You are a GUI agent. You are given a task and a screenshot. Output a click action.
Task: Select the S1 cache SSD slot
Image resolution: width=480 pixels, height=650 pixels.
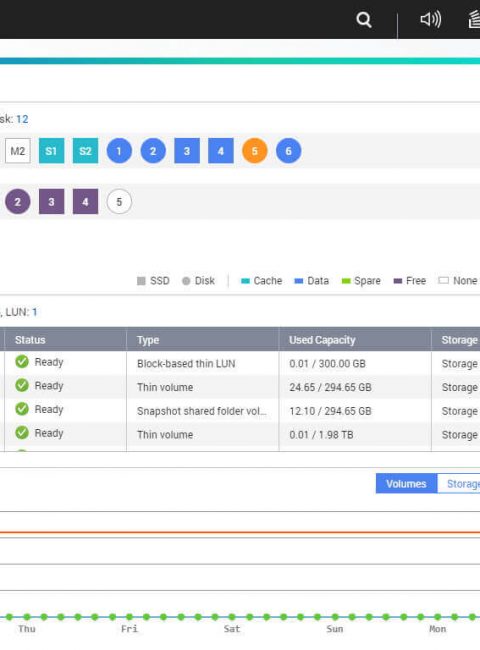point(51,151)
